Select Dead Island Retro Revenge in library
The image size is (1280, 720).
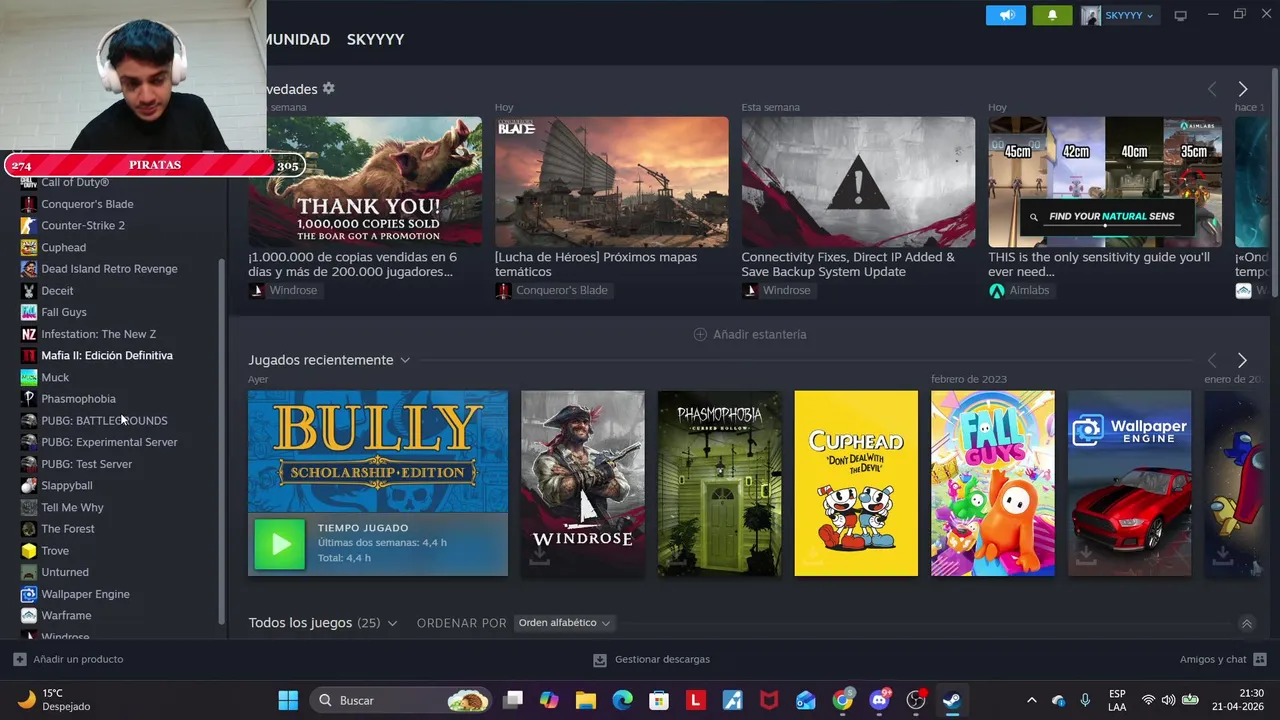(x=109, y=269)
